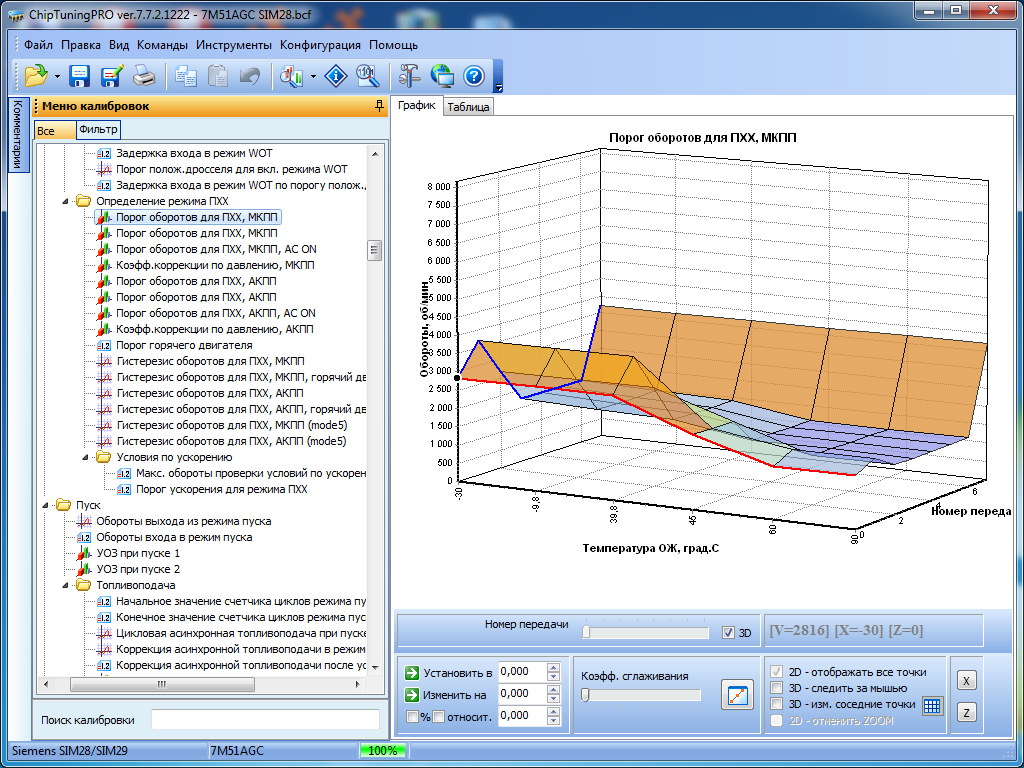Viewport: 1024px width, 768px height.
Task: Click the blue info diamond icon
Action: coord(338,75)
